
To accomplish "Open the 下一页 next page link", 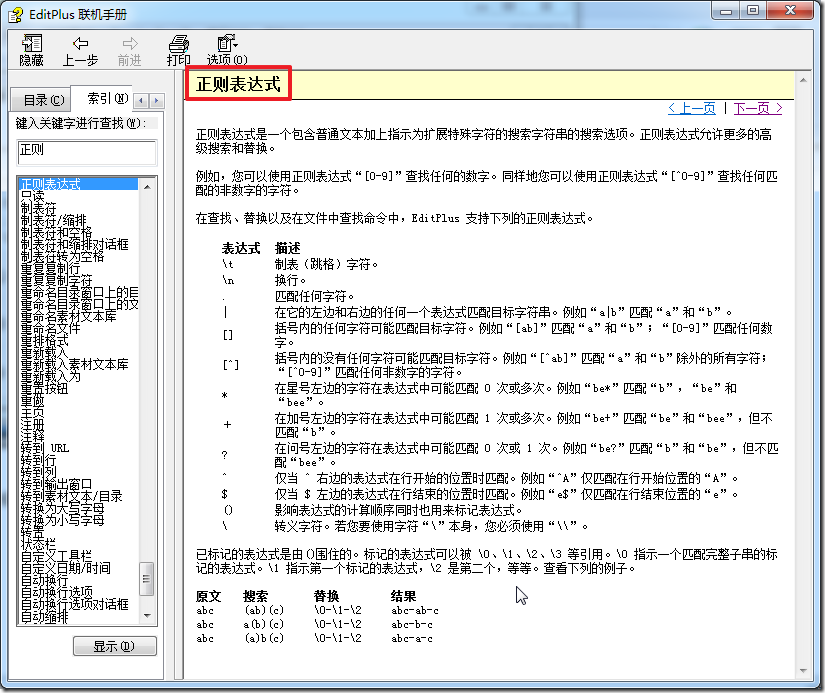I will [758, 108].
